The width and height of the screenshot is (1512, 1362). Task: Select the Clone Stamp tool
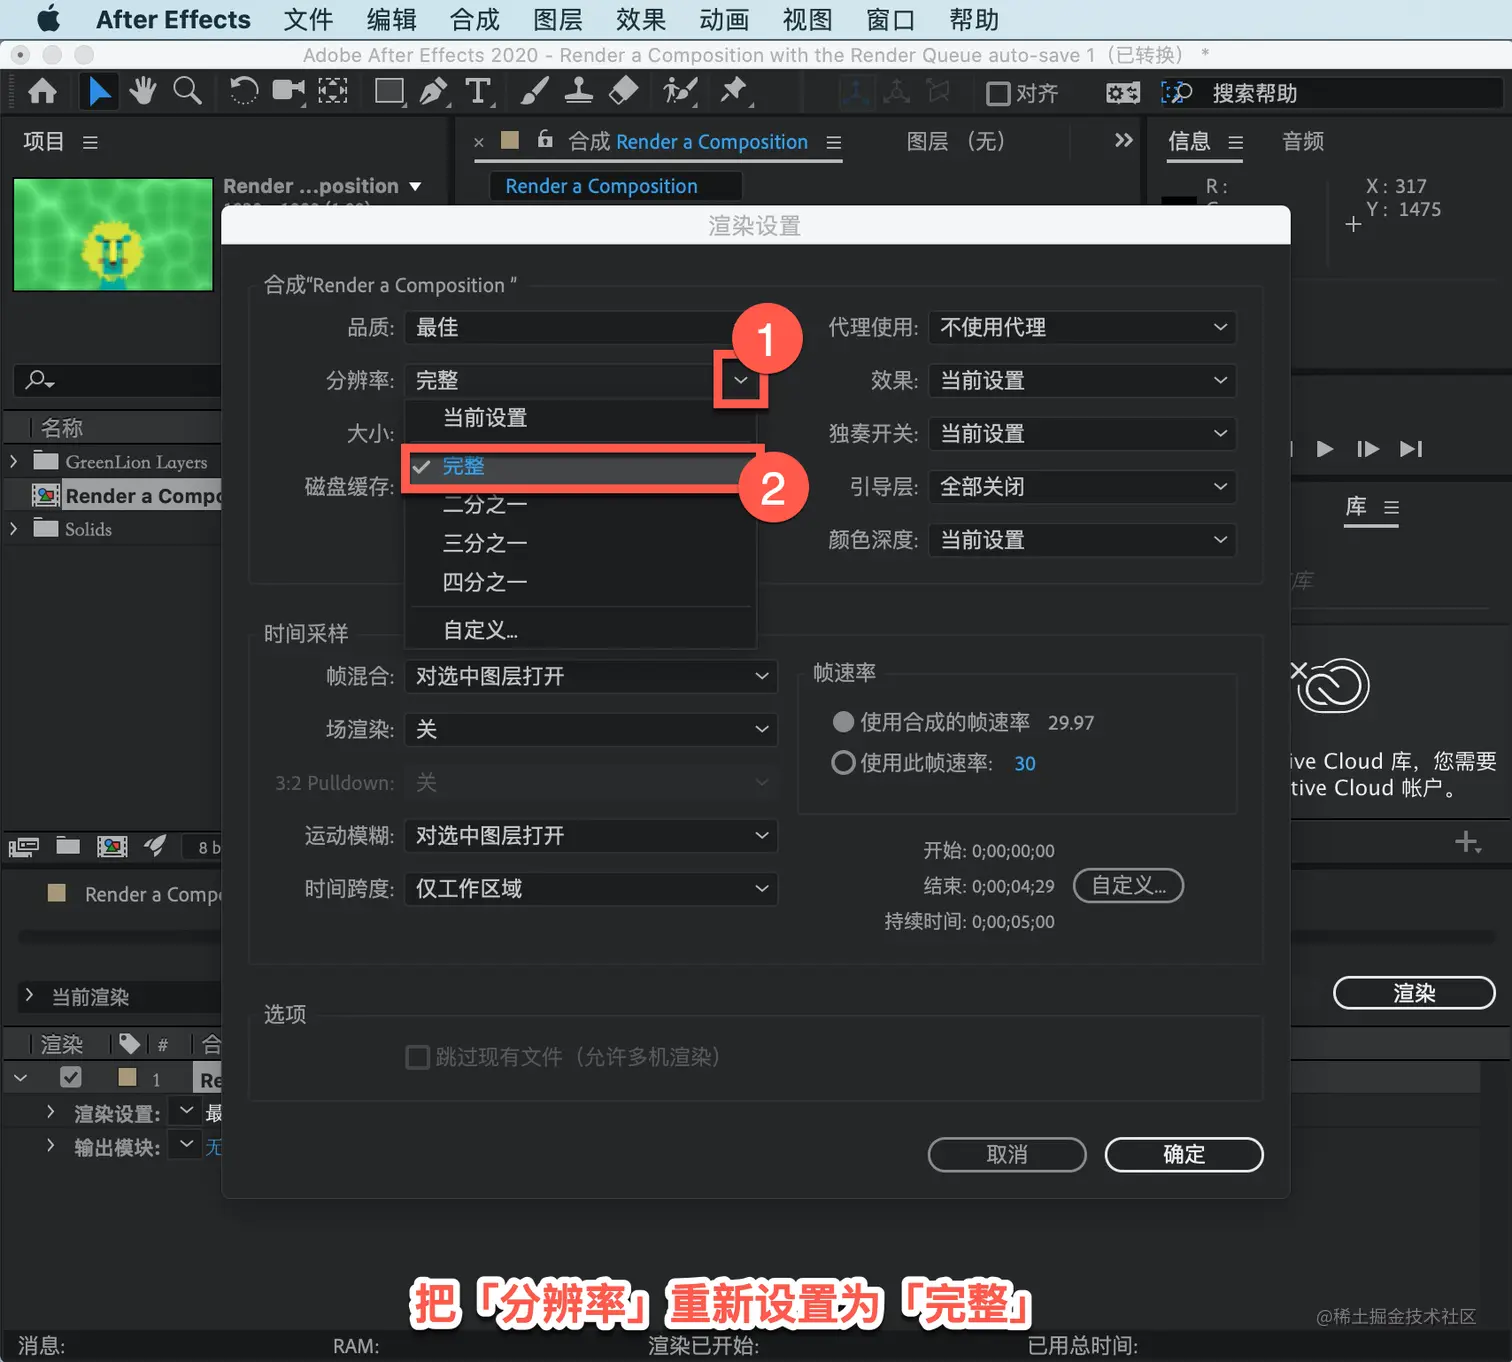point(578,91)
